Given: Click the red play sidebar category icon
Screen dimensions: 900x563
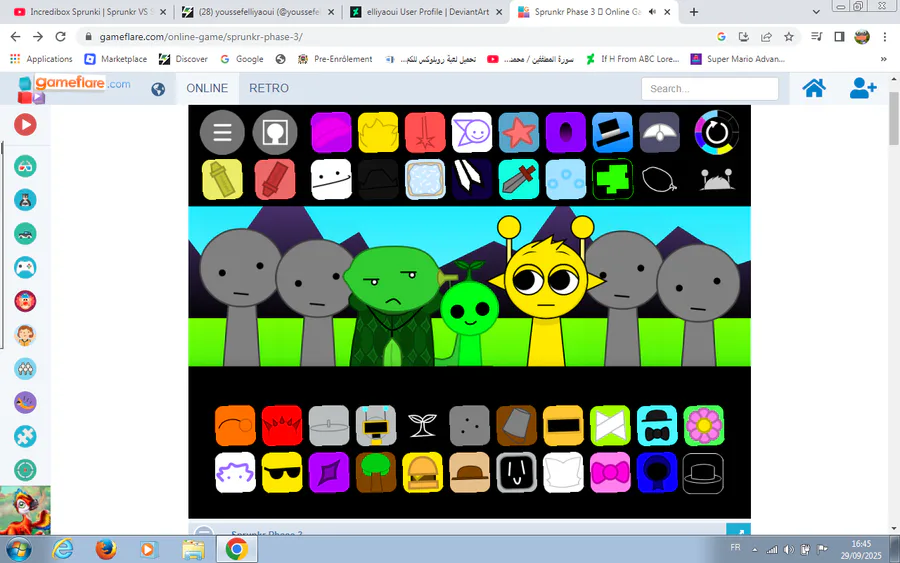Looking at the screenshot, I should tap(25, 125).
